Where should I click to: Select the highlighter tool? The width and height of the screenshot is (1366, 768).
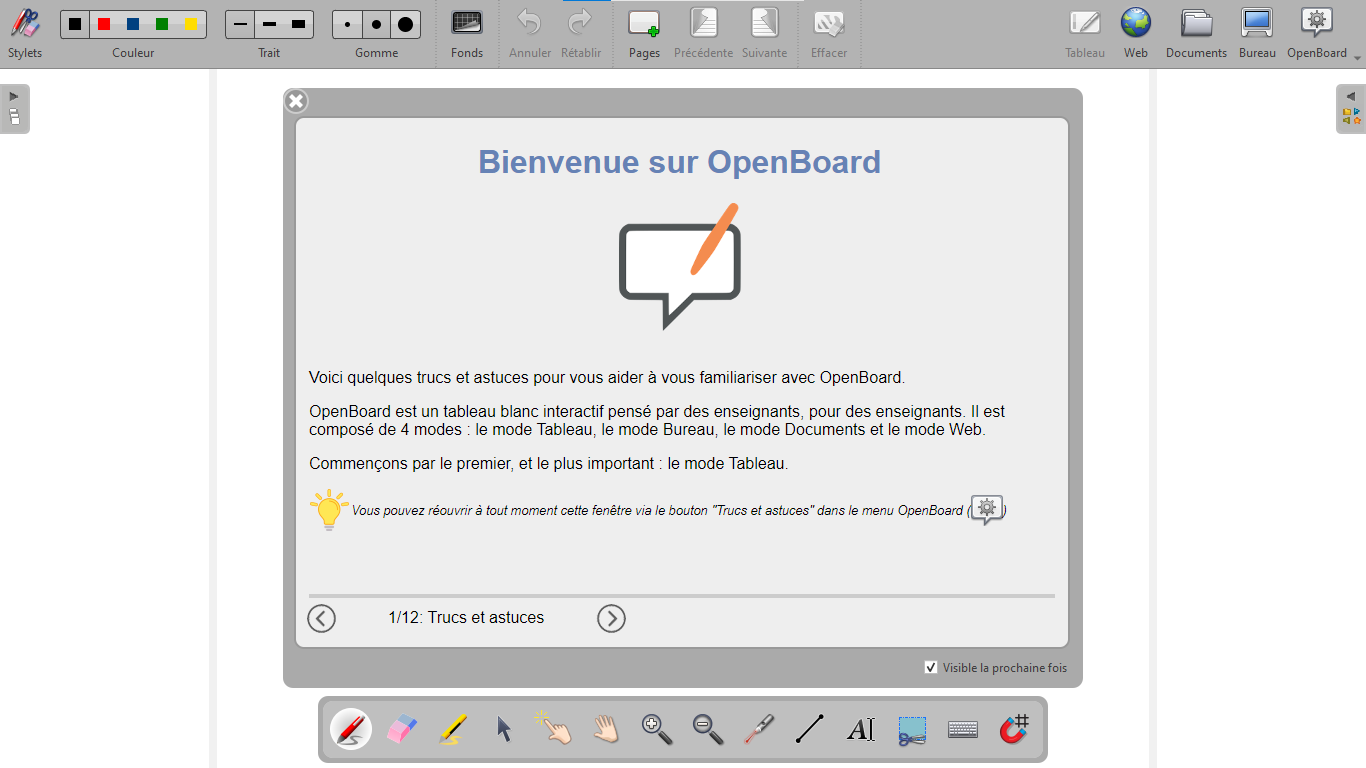coord(452,729)
